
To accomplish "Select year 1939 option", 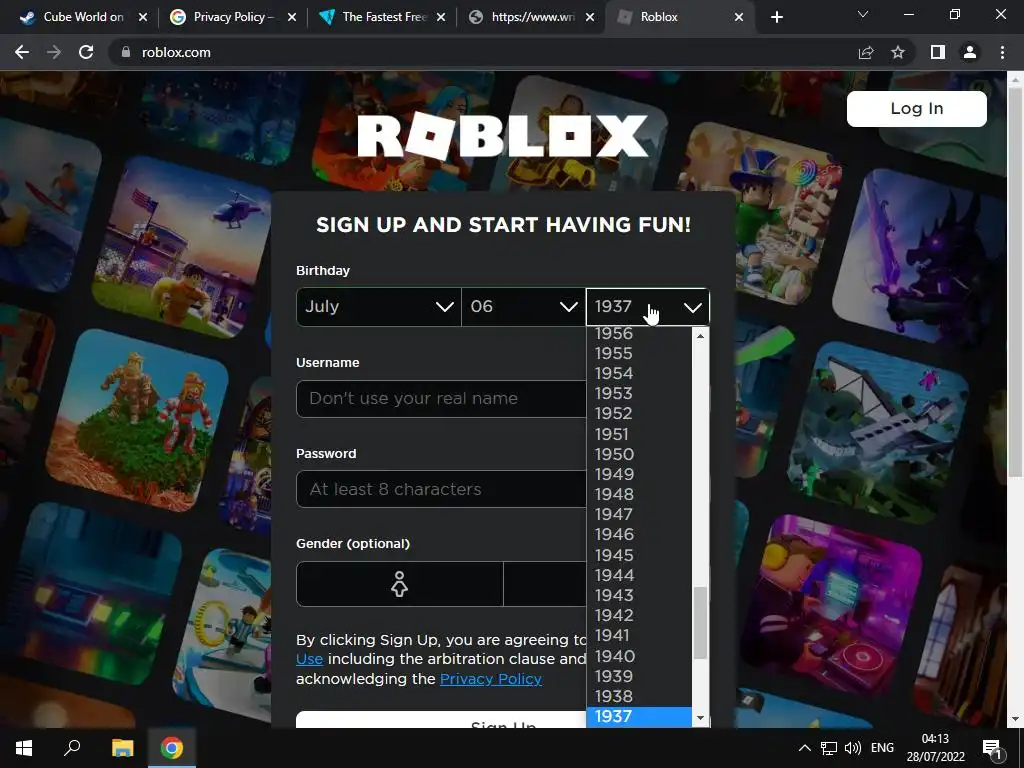I will pyautogui.click(x=639, y=677).
